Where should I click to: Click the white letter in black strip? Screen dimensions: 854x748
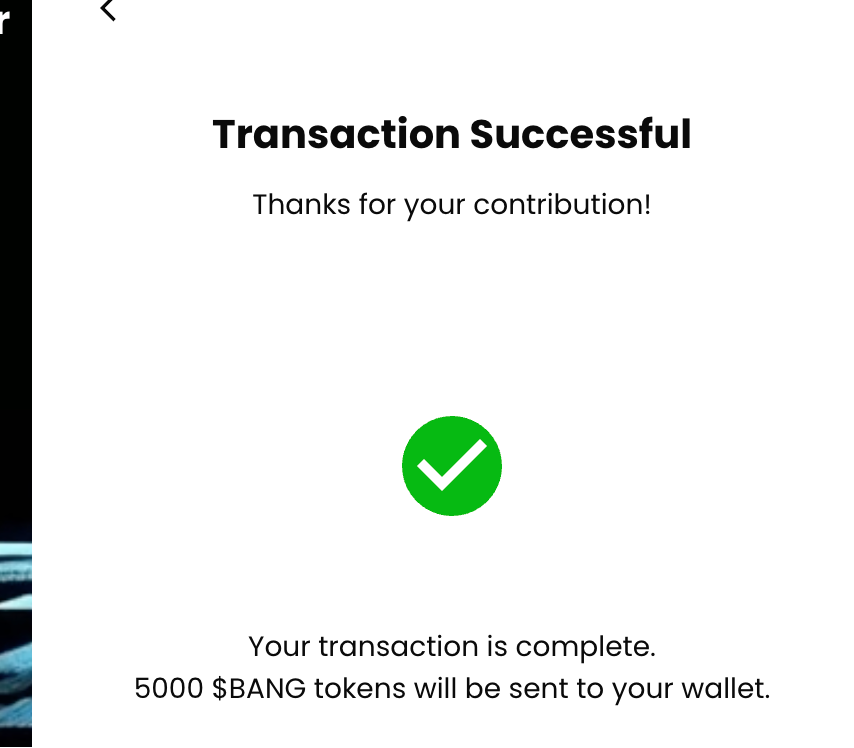(5, 22)
